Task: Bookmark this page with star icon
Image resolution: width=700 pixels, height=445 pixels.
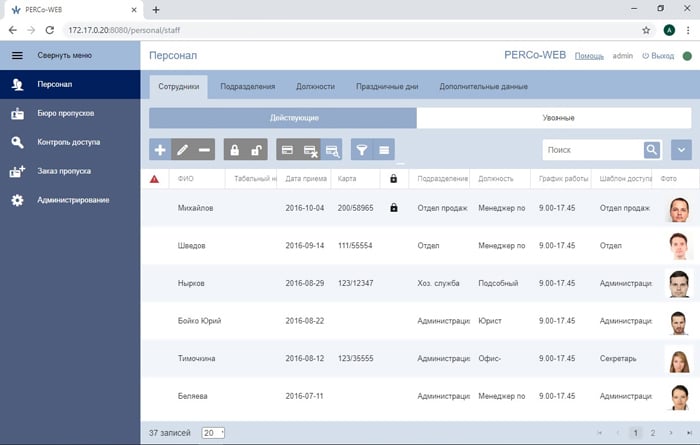Action: pyautogui.click(x=646, y=30)
